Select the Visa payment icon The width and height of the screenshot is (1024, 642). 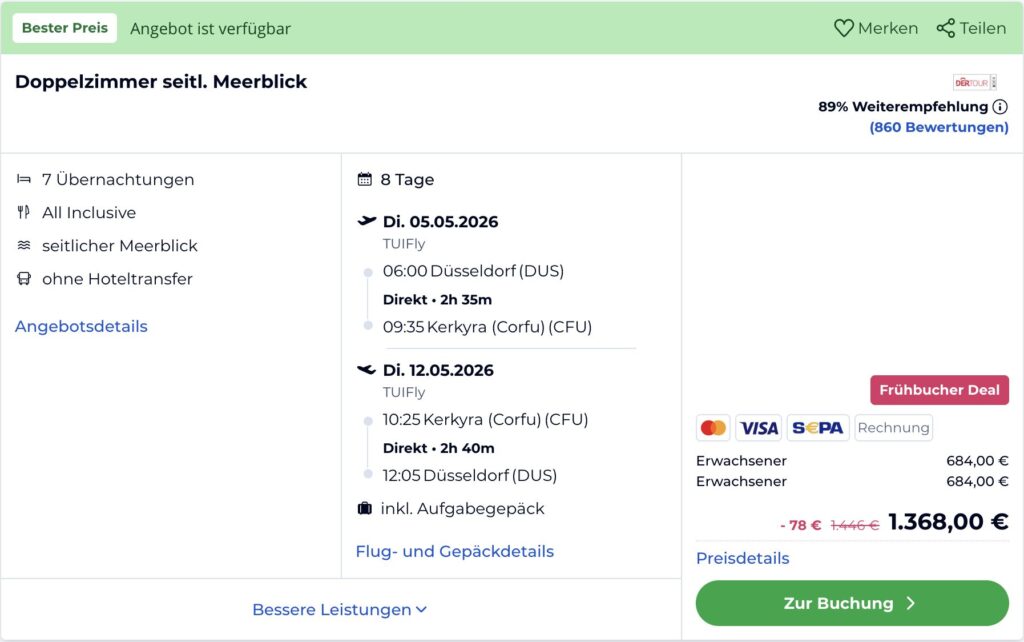click(x=758, y=427)
